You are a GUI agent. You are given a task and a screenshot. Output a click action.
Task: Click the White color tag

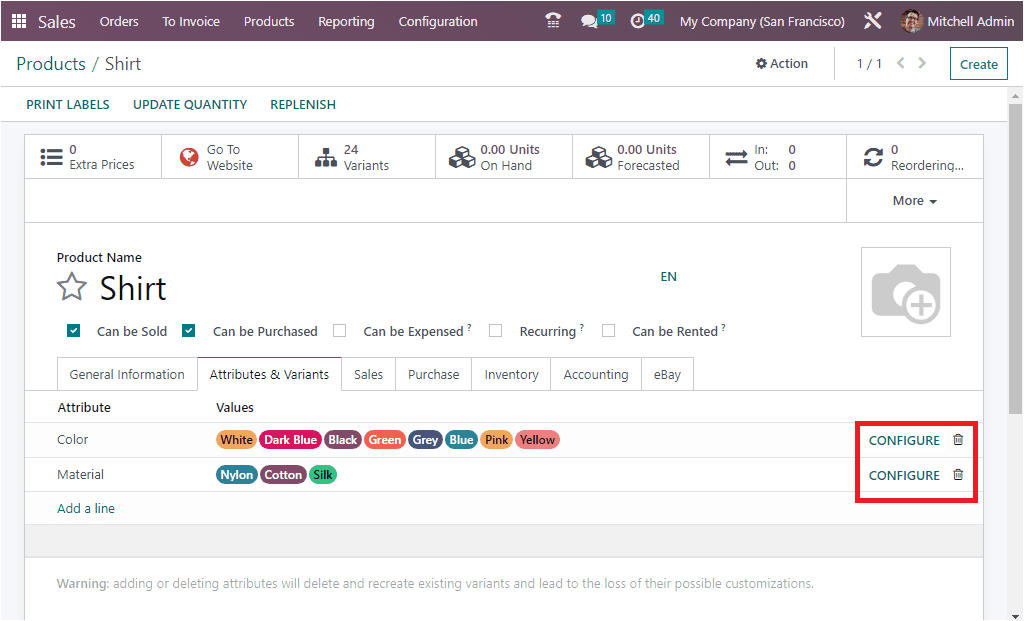click(x=236, y=439)
